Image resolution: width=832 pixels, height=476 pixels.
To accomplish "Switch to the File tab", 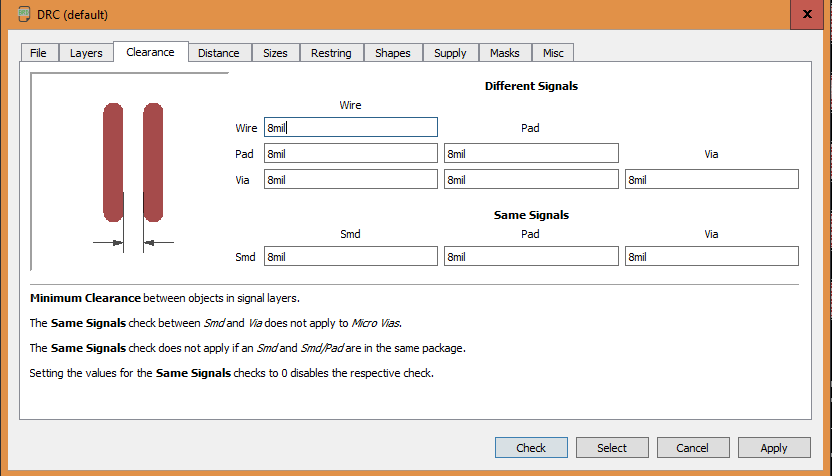I will click(x=38, y=53).
